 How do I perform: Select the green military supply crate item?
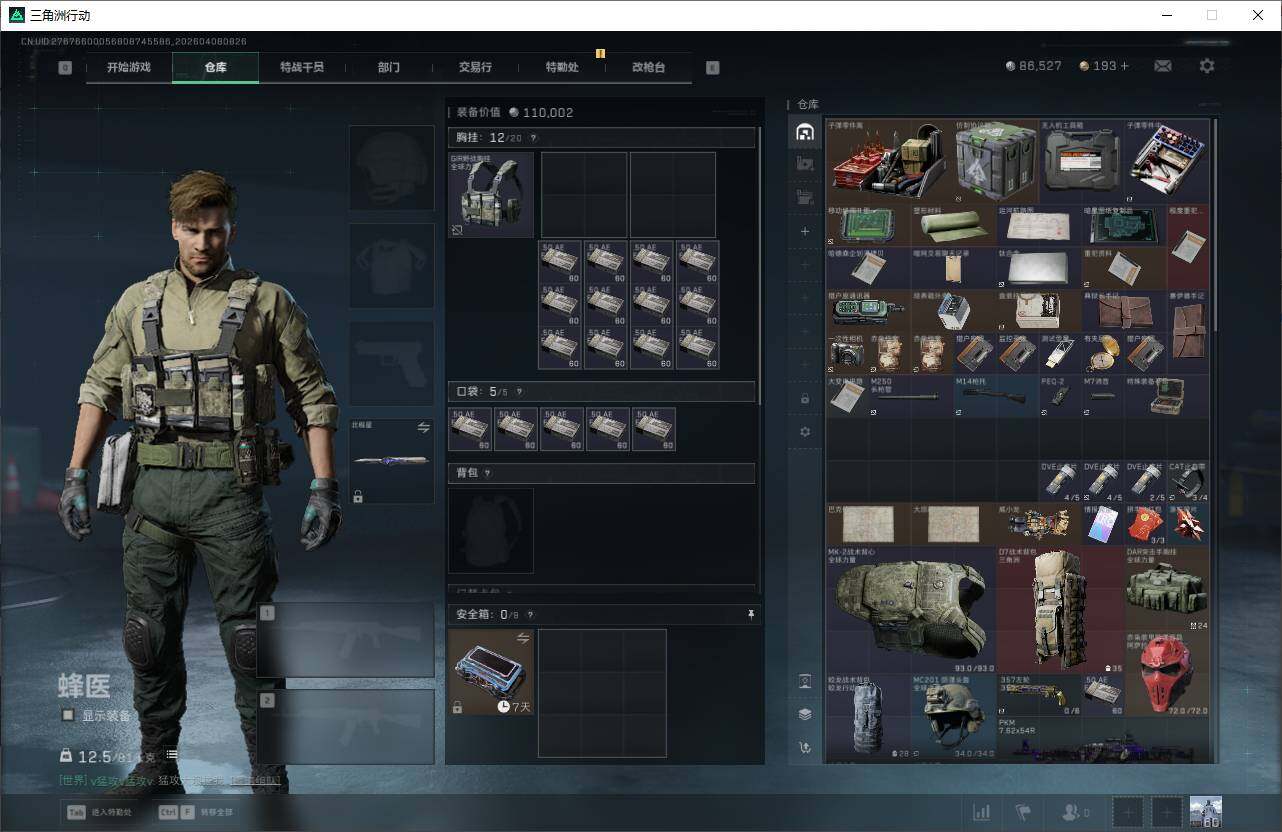[x=997, y=161]
